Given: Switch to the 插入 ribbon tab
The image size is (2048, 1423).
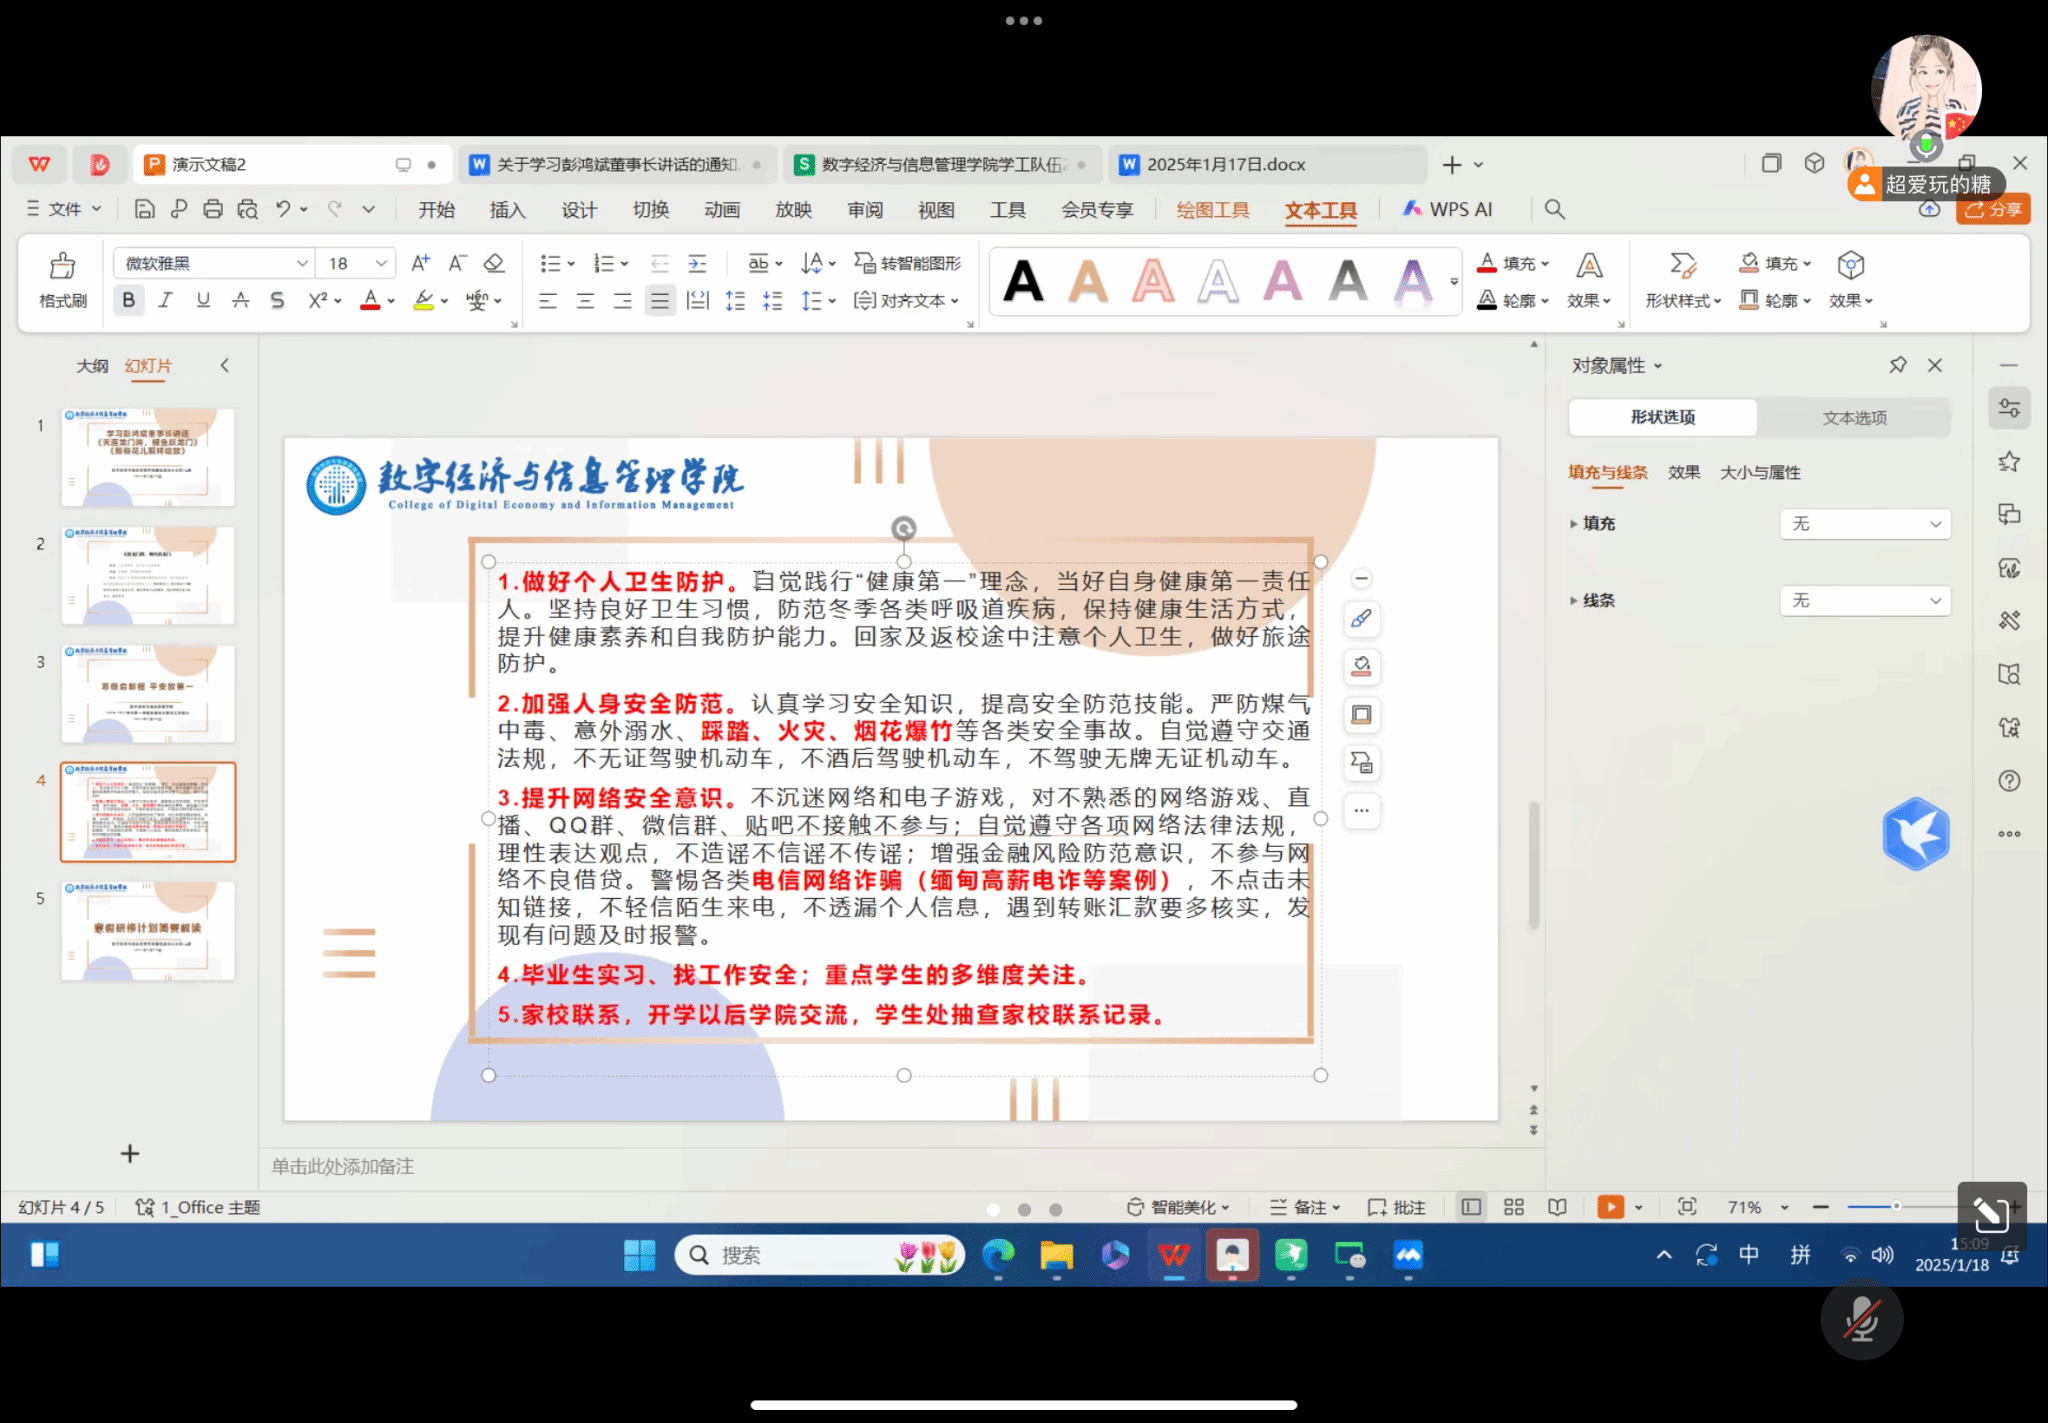Looking at the screenshot, I should click(507, 209).
